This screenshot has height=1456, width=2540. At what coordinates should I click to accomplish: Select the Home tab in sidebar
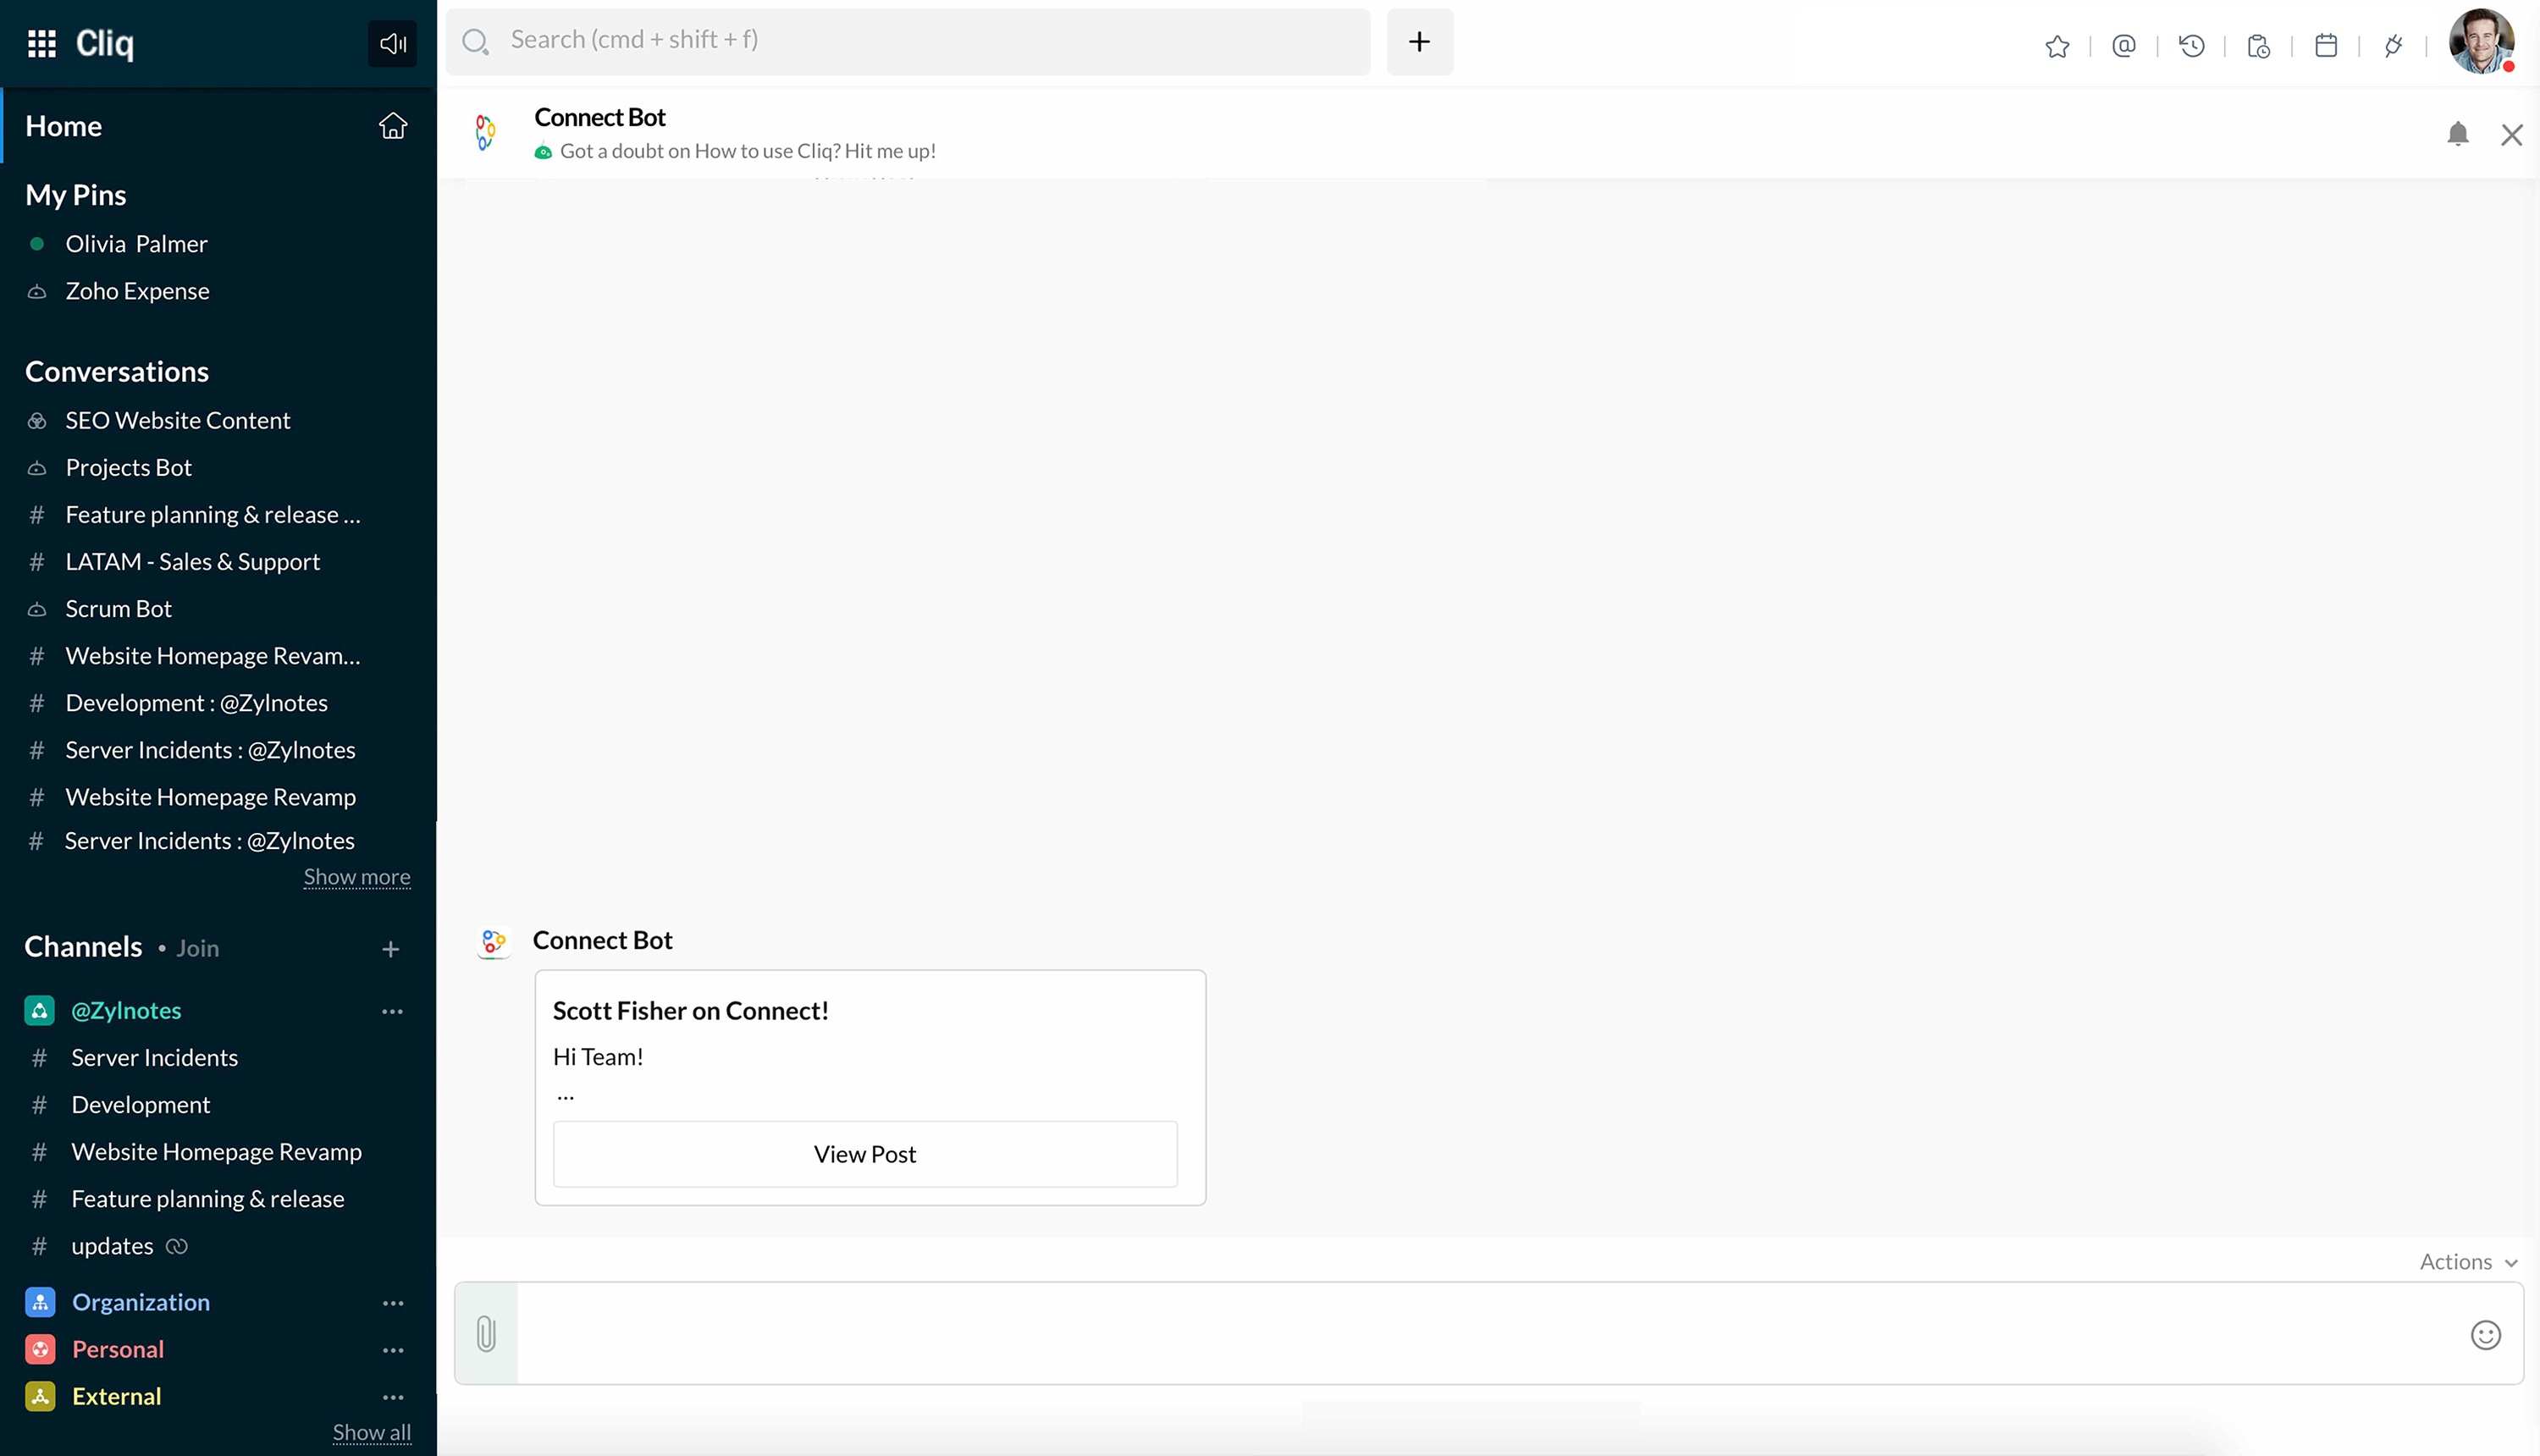(x=64, y=126)
